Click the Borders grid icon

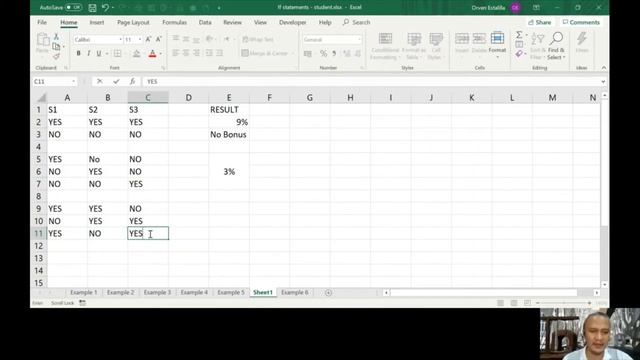118,53
